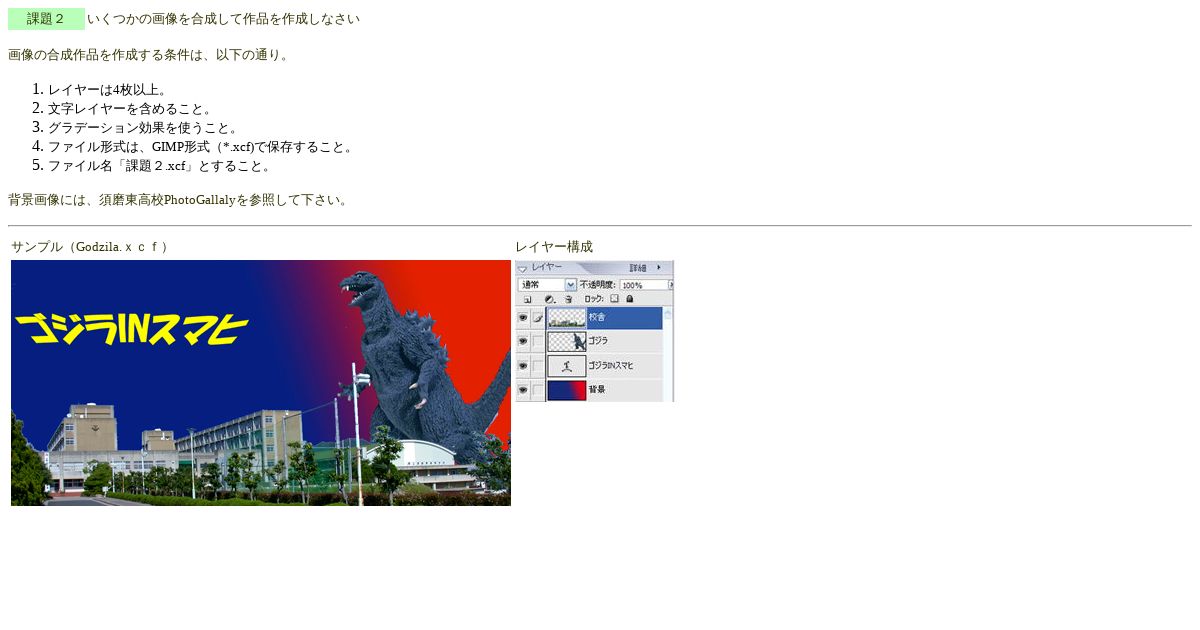Click the ロック label
Screen dimensions: 1200x630
click(594, 298)
